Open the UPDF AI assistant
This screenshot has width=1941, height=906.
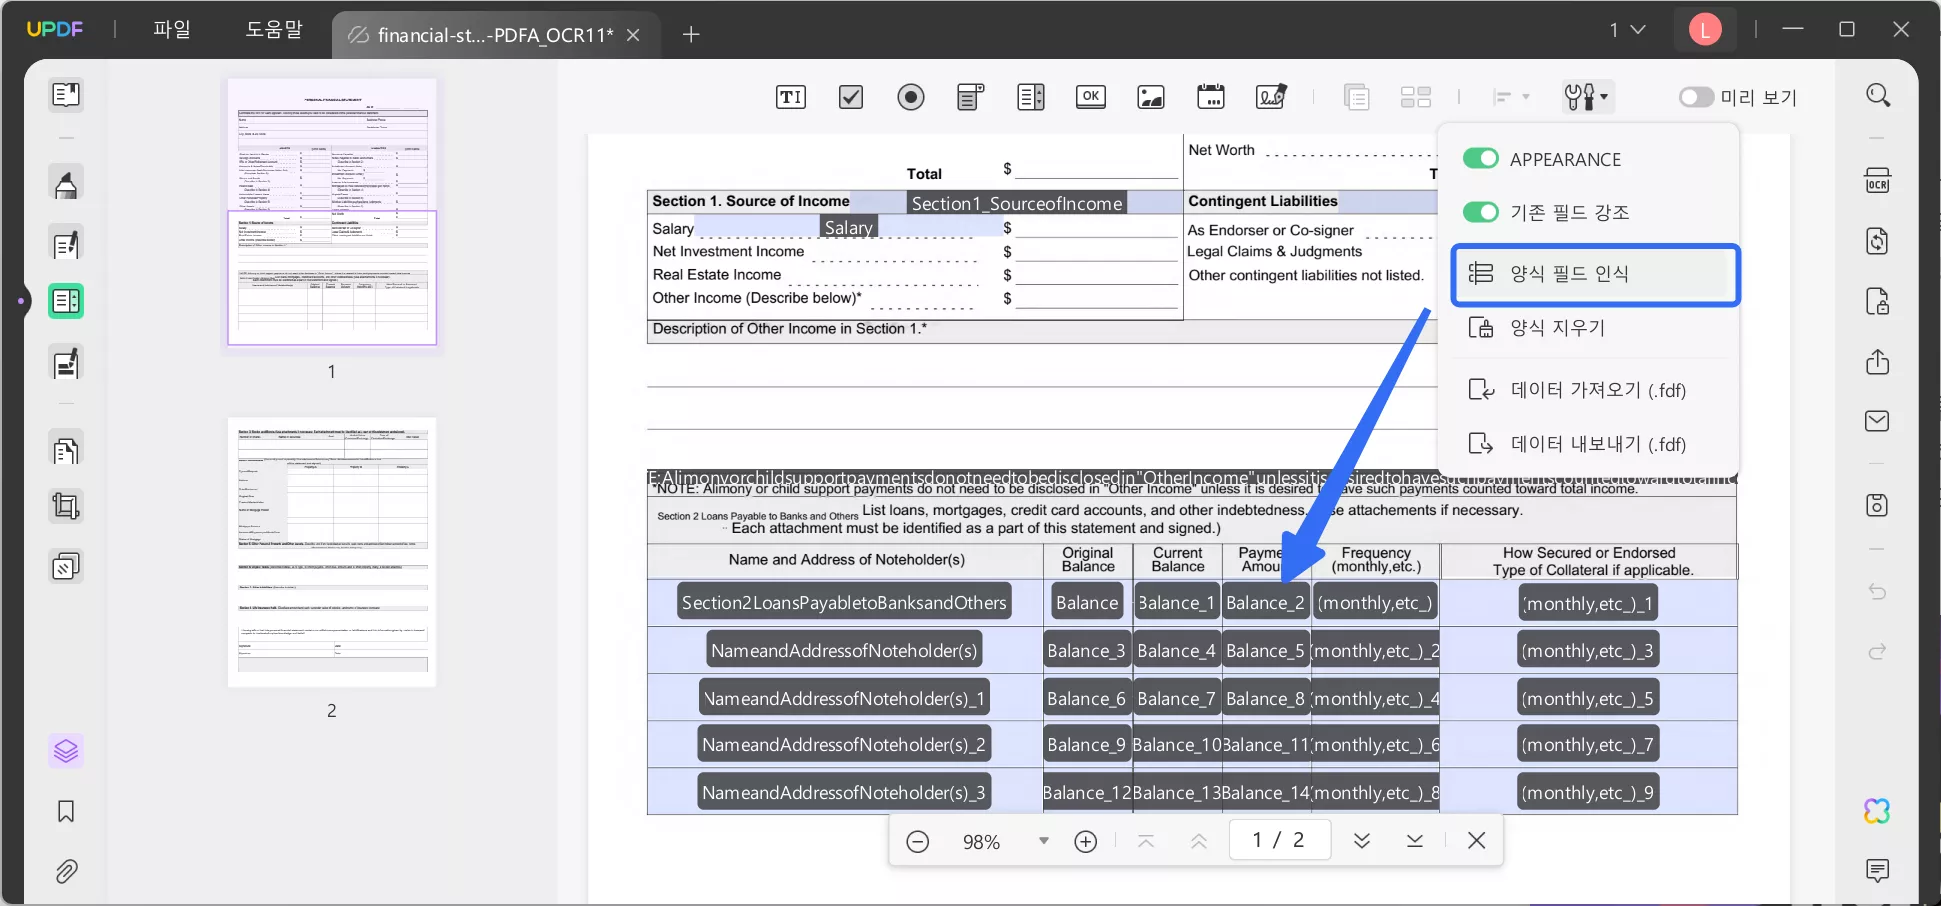pos(1877,811)
